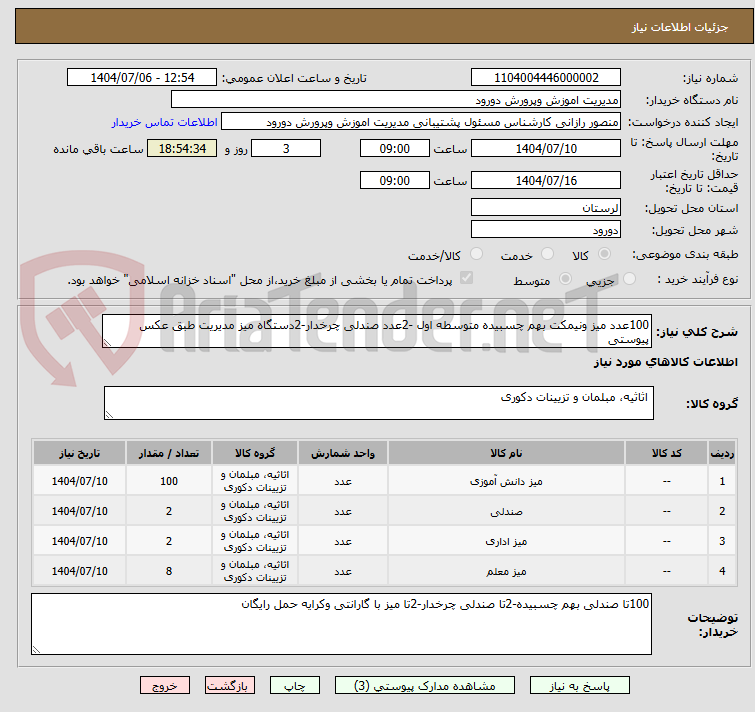Click the شماره نیاز number field
Screen dimensions: 755x712
545,78
